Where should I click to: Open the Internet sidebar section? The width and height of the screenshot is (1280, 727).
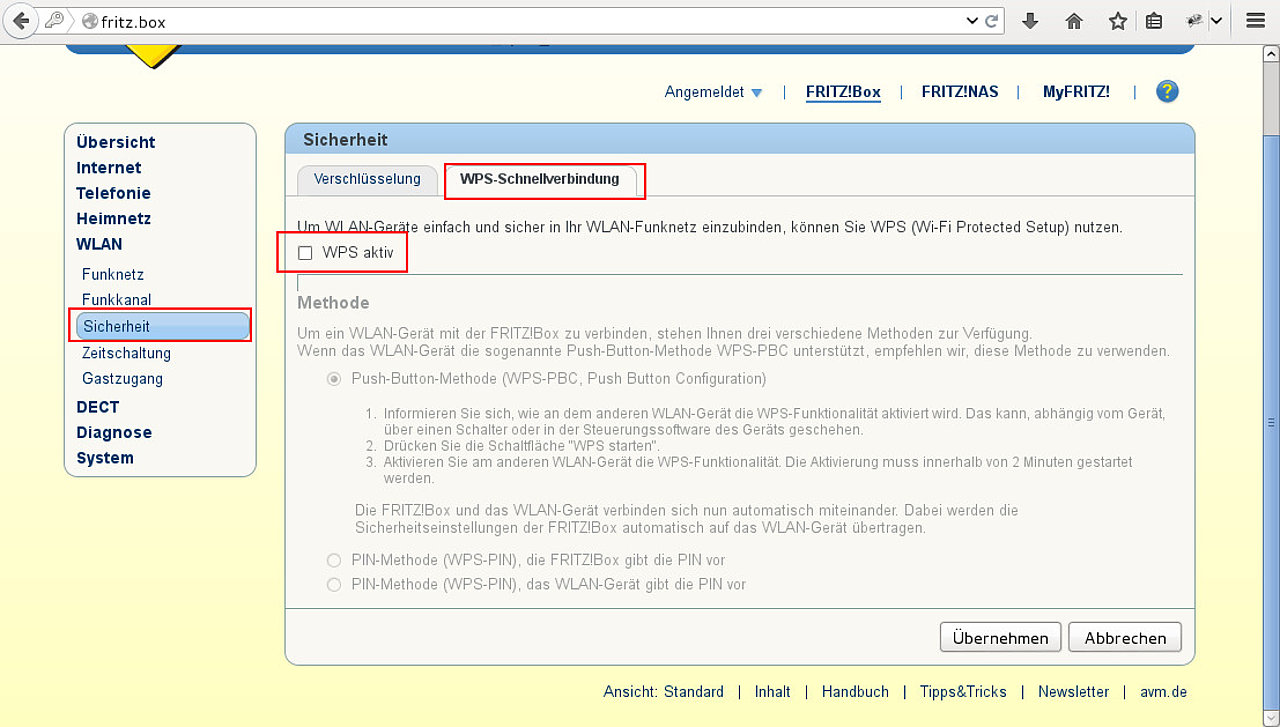point(109,168)
